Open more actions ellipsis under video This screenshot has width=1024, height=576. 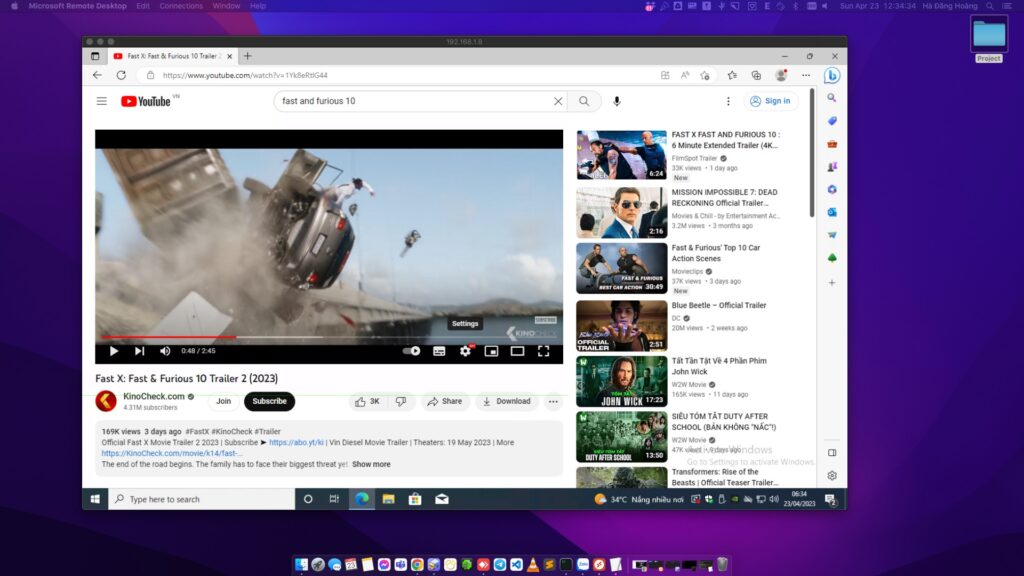pyautogui.click(x=553, y=402)
